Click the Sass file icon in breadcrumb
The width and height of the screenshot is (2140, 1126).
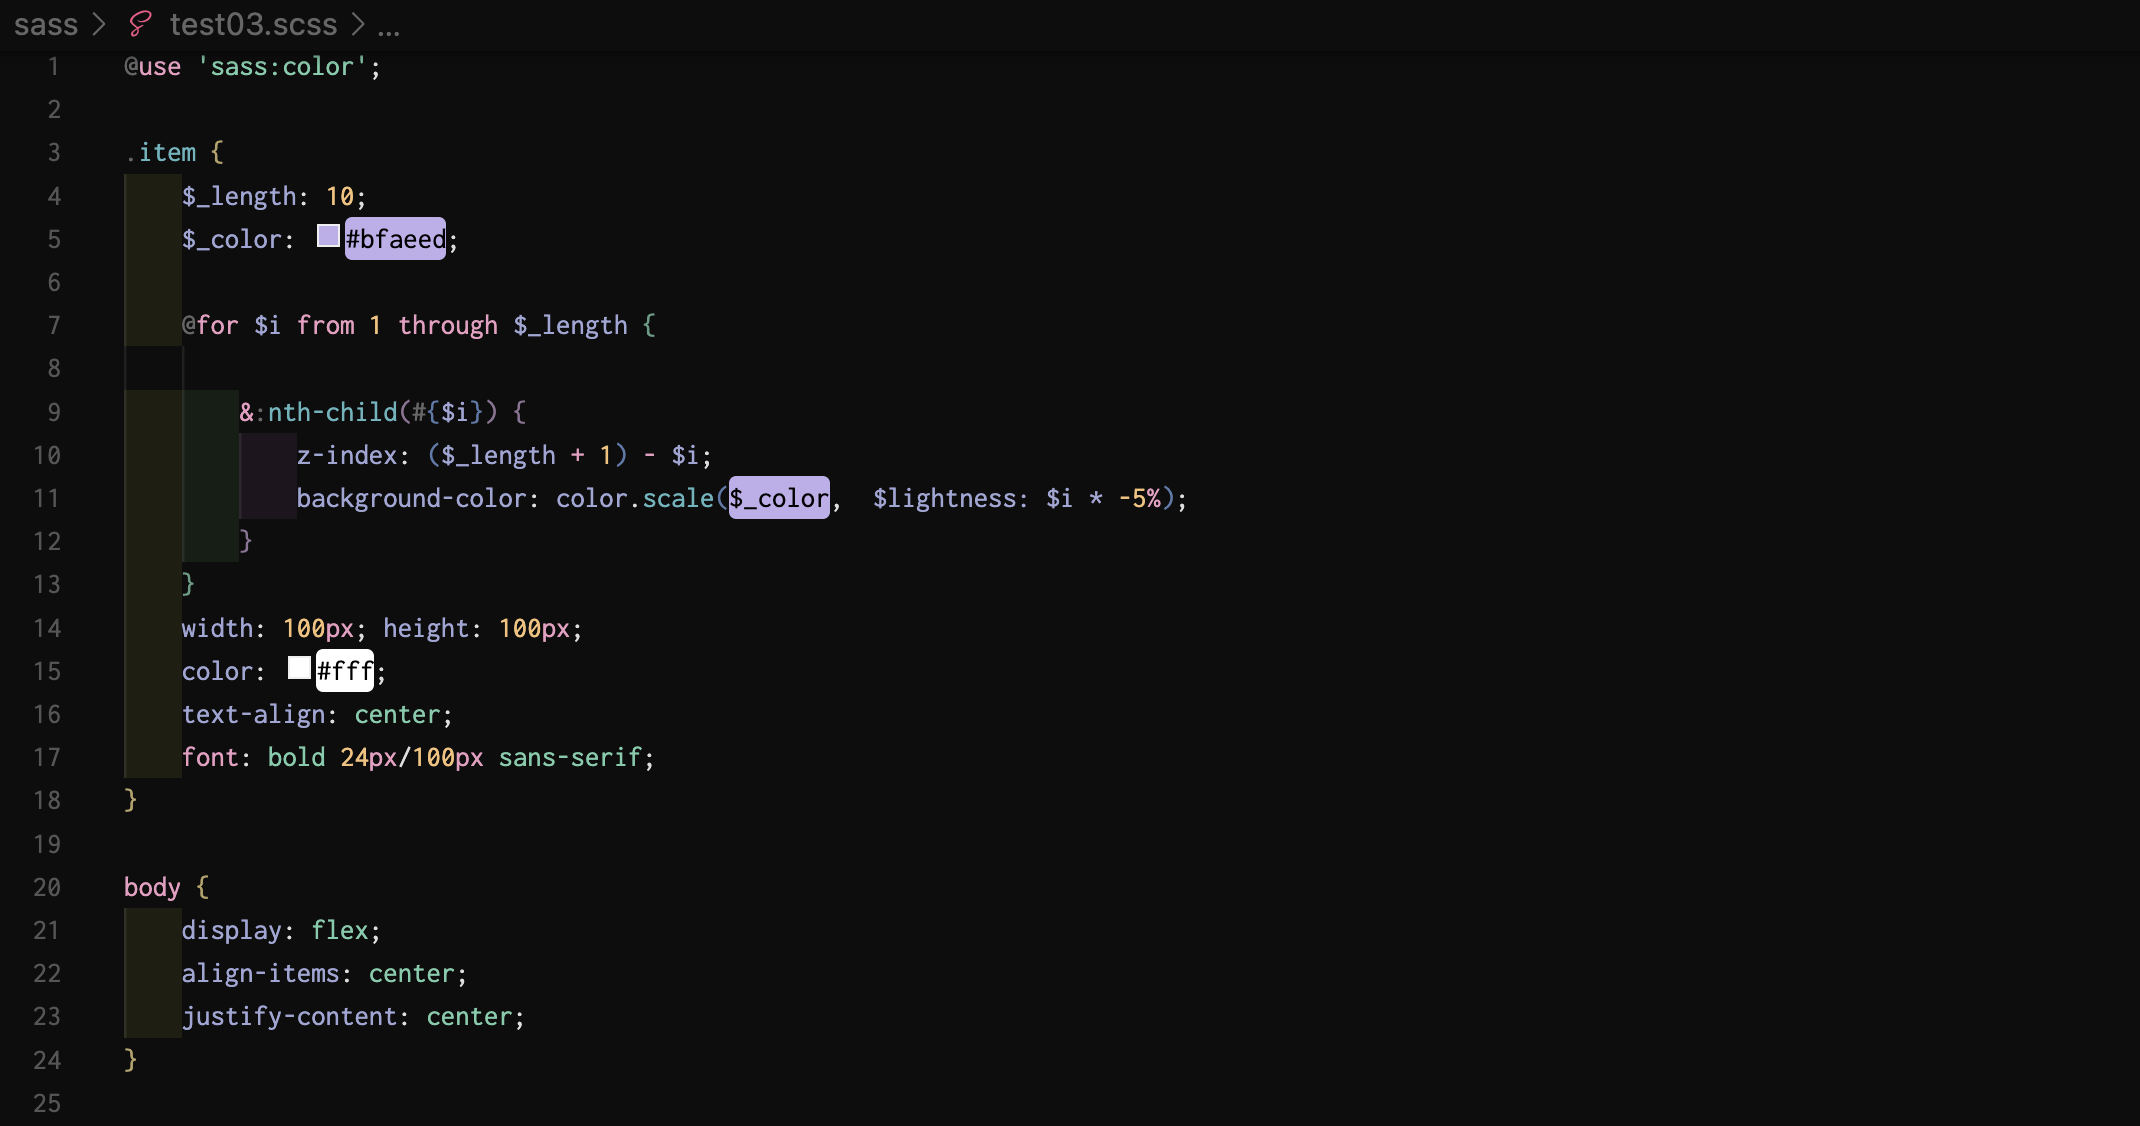click(x=140, y=24)
